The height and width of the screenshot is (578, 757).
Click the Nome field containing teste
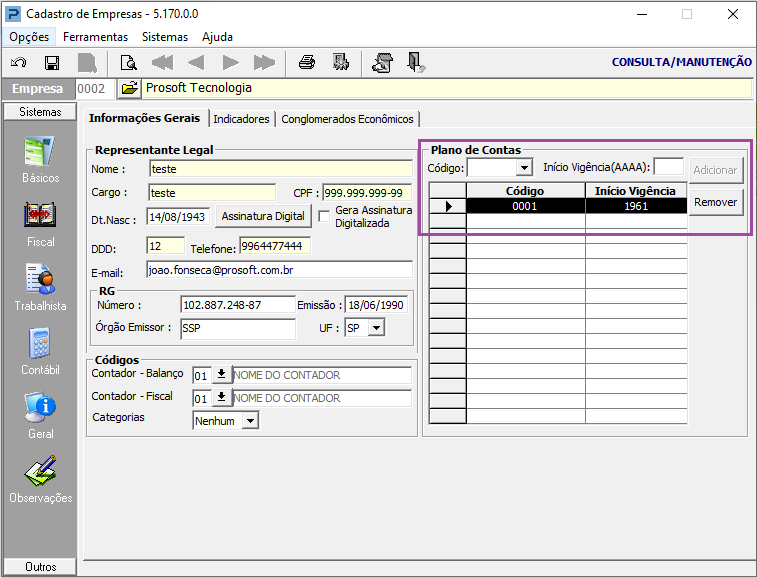[x=281, y=169]
